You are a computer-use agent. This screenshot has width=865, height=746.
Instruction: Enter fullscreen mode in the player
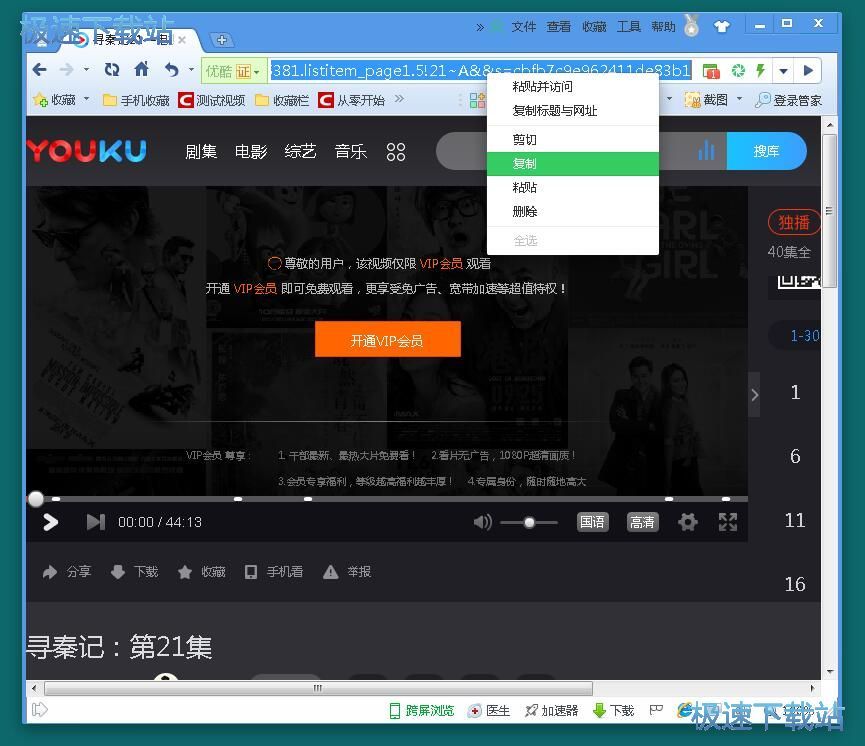click(727, 521)
